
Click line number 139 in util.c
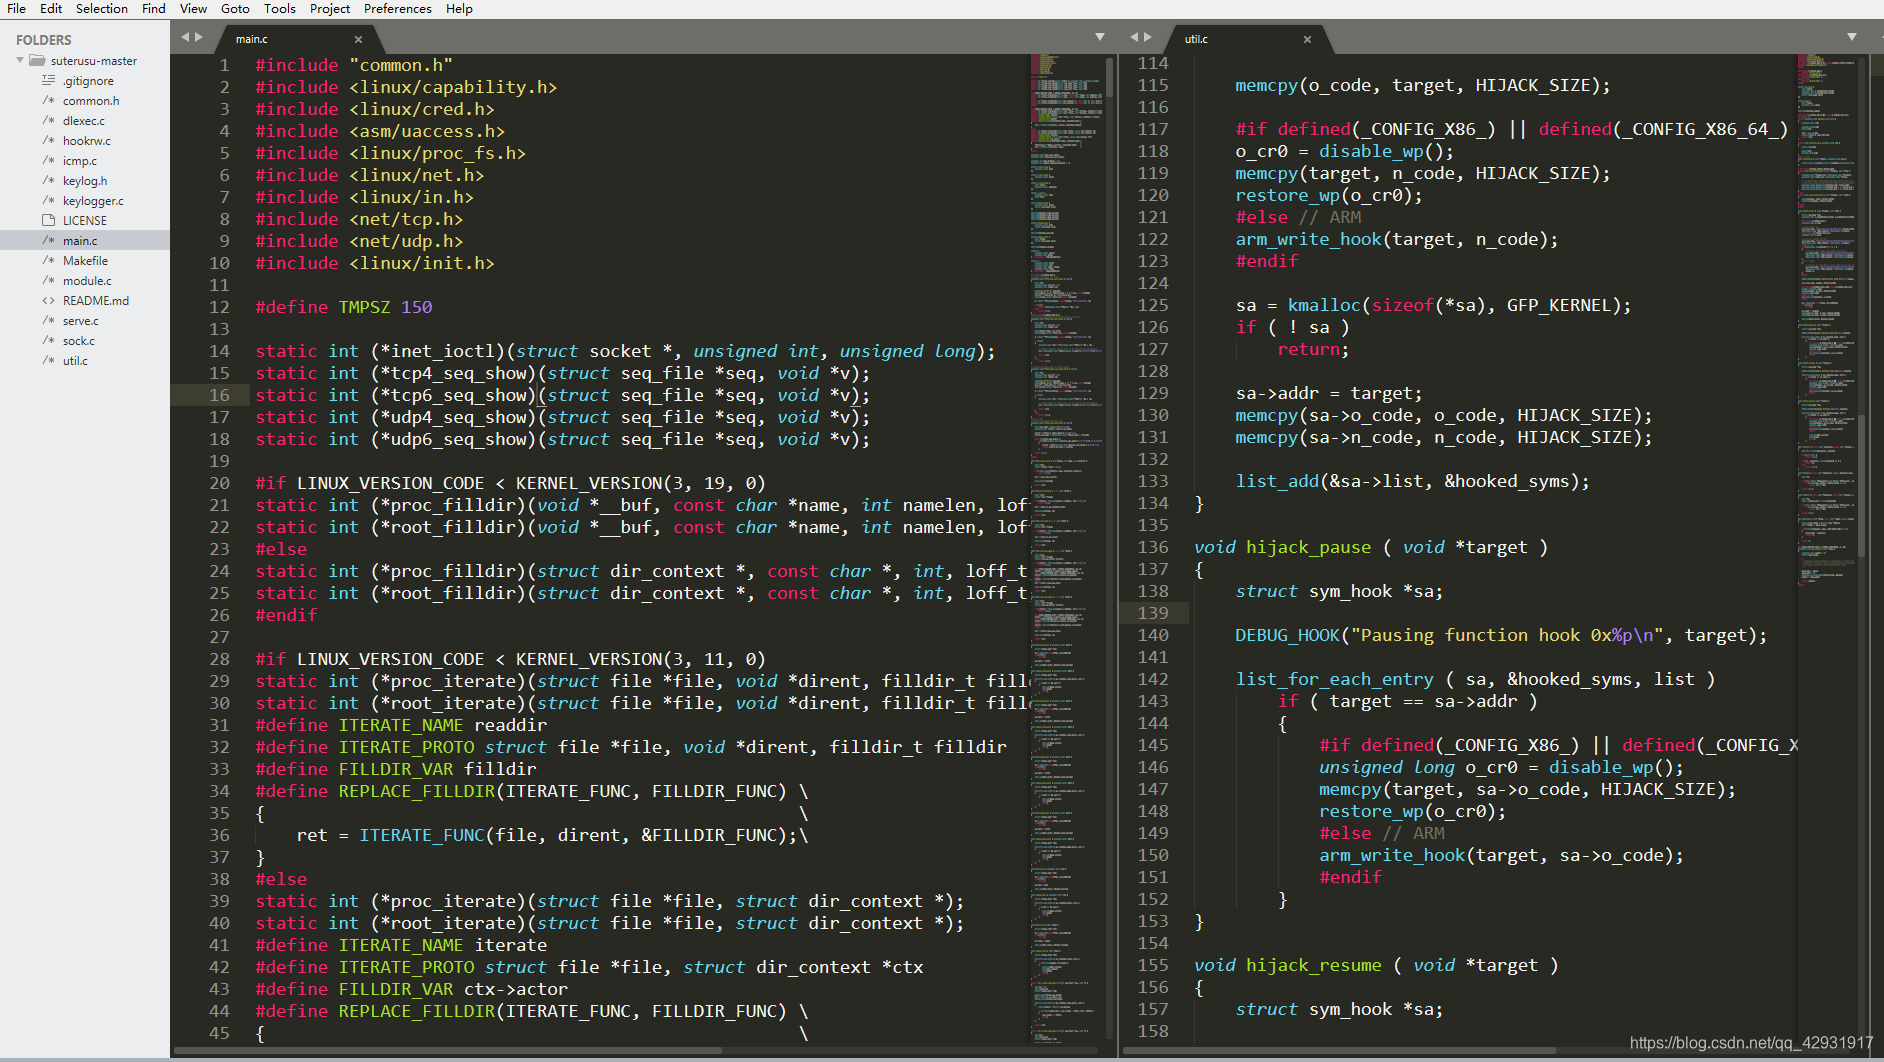pyautogui.click(x=1153, y=613)
